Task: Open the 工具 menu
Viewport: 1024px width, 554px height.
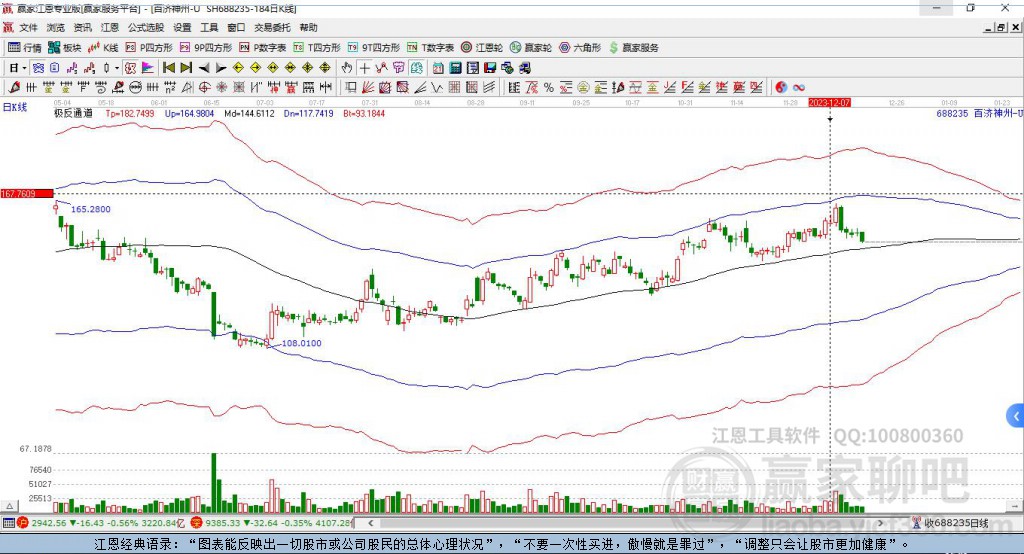Action: point(209,27)
